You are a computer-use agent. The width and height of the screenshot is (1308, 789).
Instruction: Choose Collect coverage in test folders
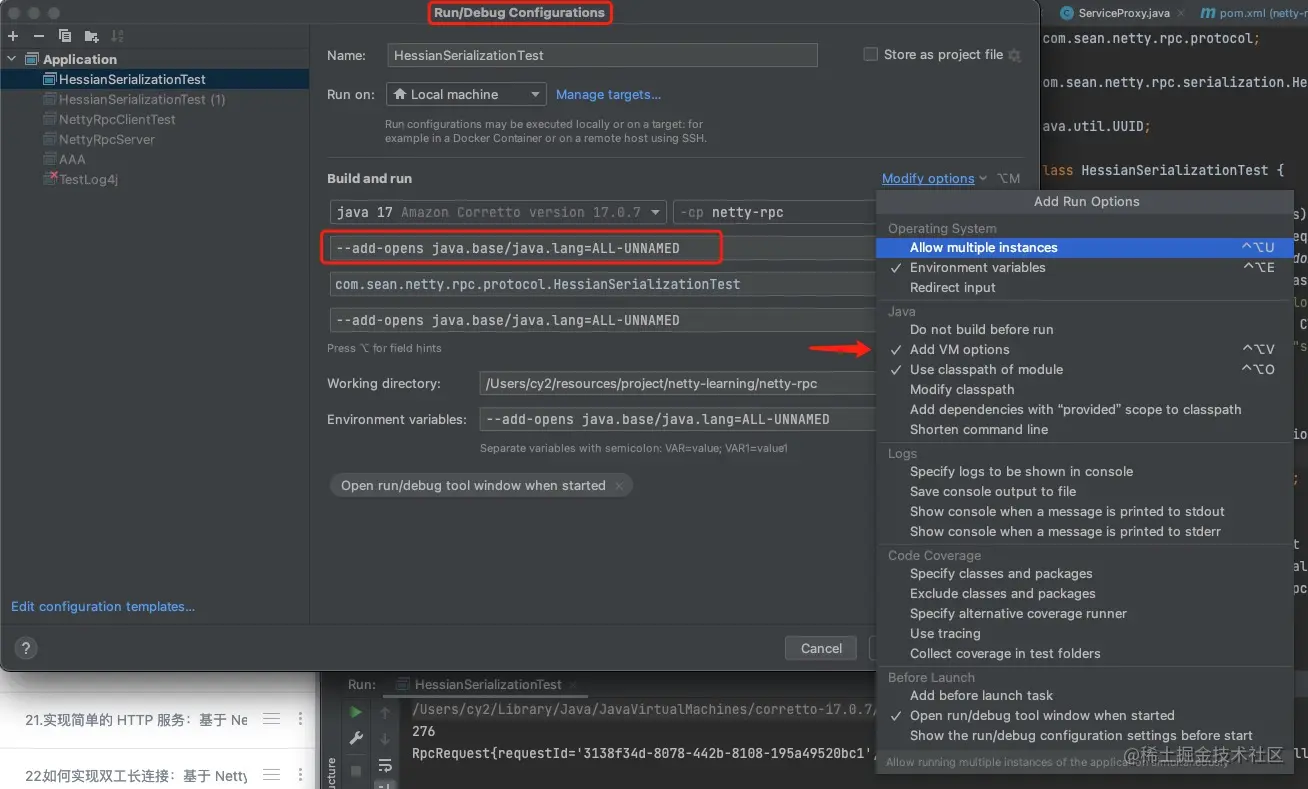coord(1084,653)
